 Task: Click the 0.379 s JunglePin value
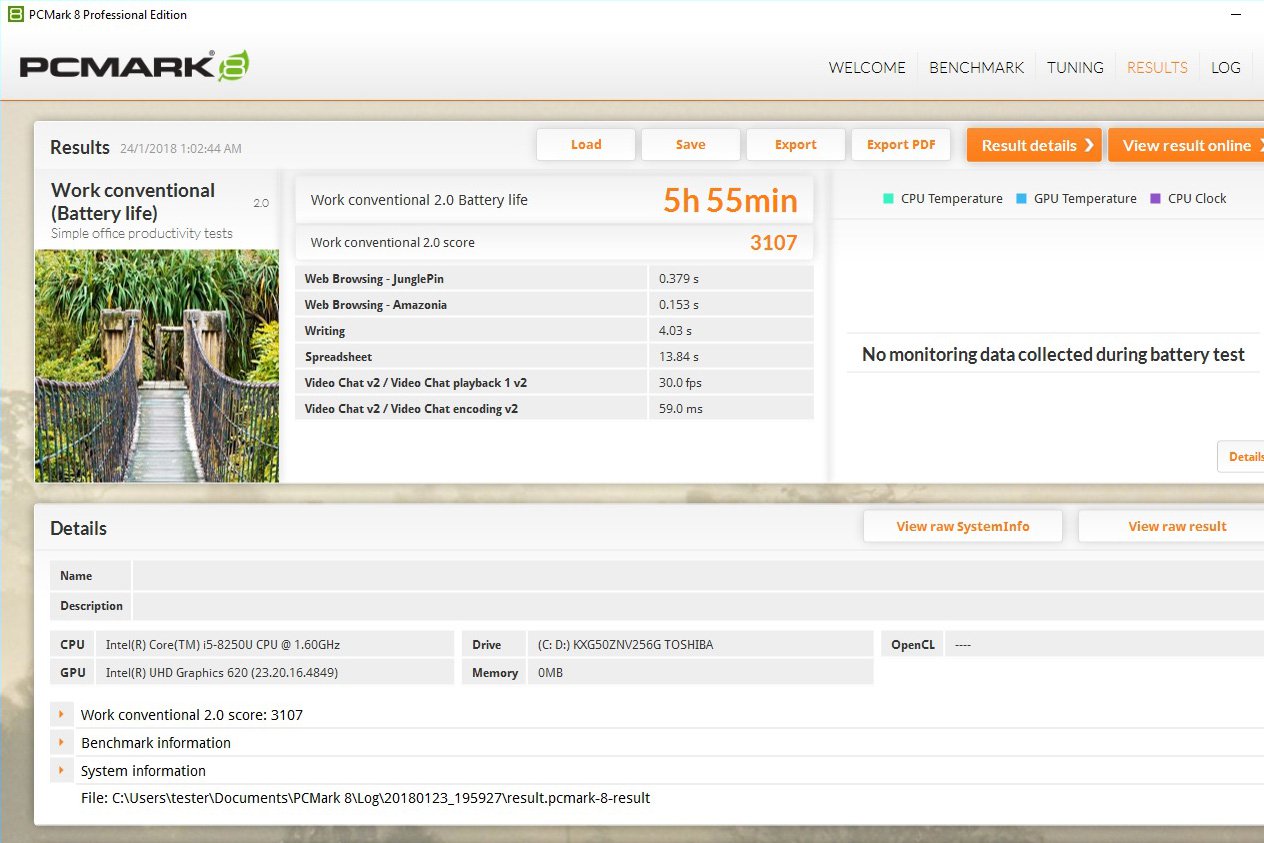coord(678,279)
